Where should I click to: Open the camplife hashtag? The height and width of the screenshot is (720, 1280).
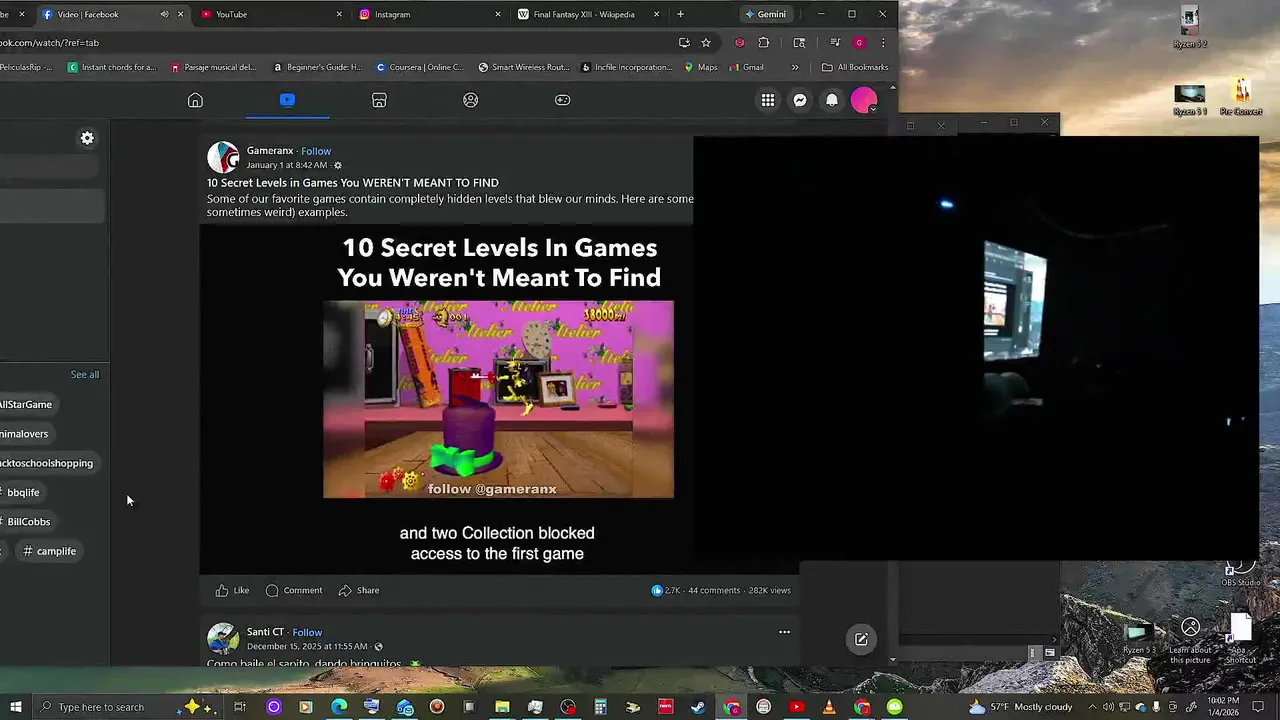tap(50, 551)
